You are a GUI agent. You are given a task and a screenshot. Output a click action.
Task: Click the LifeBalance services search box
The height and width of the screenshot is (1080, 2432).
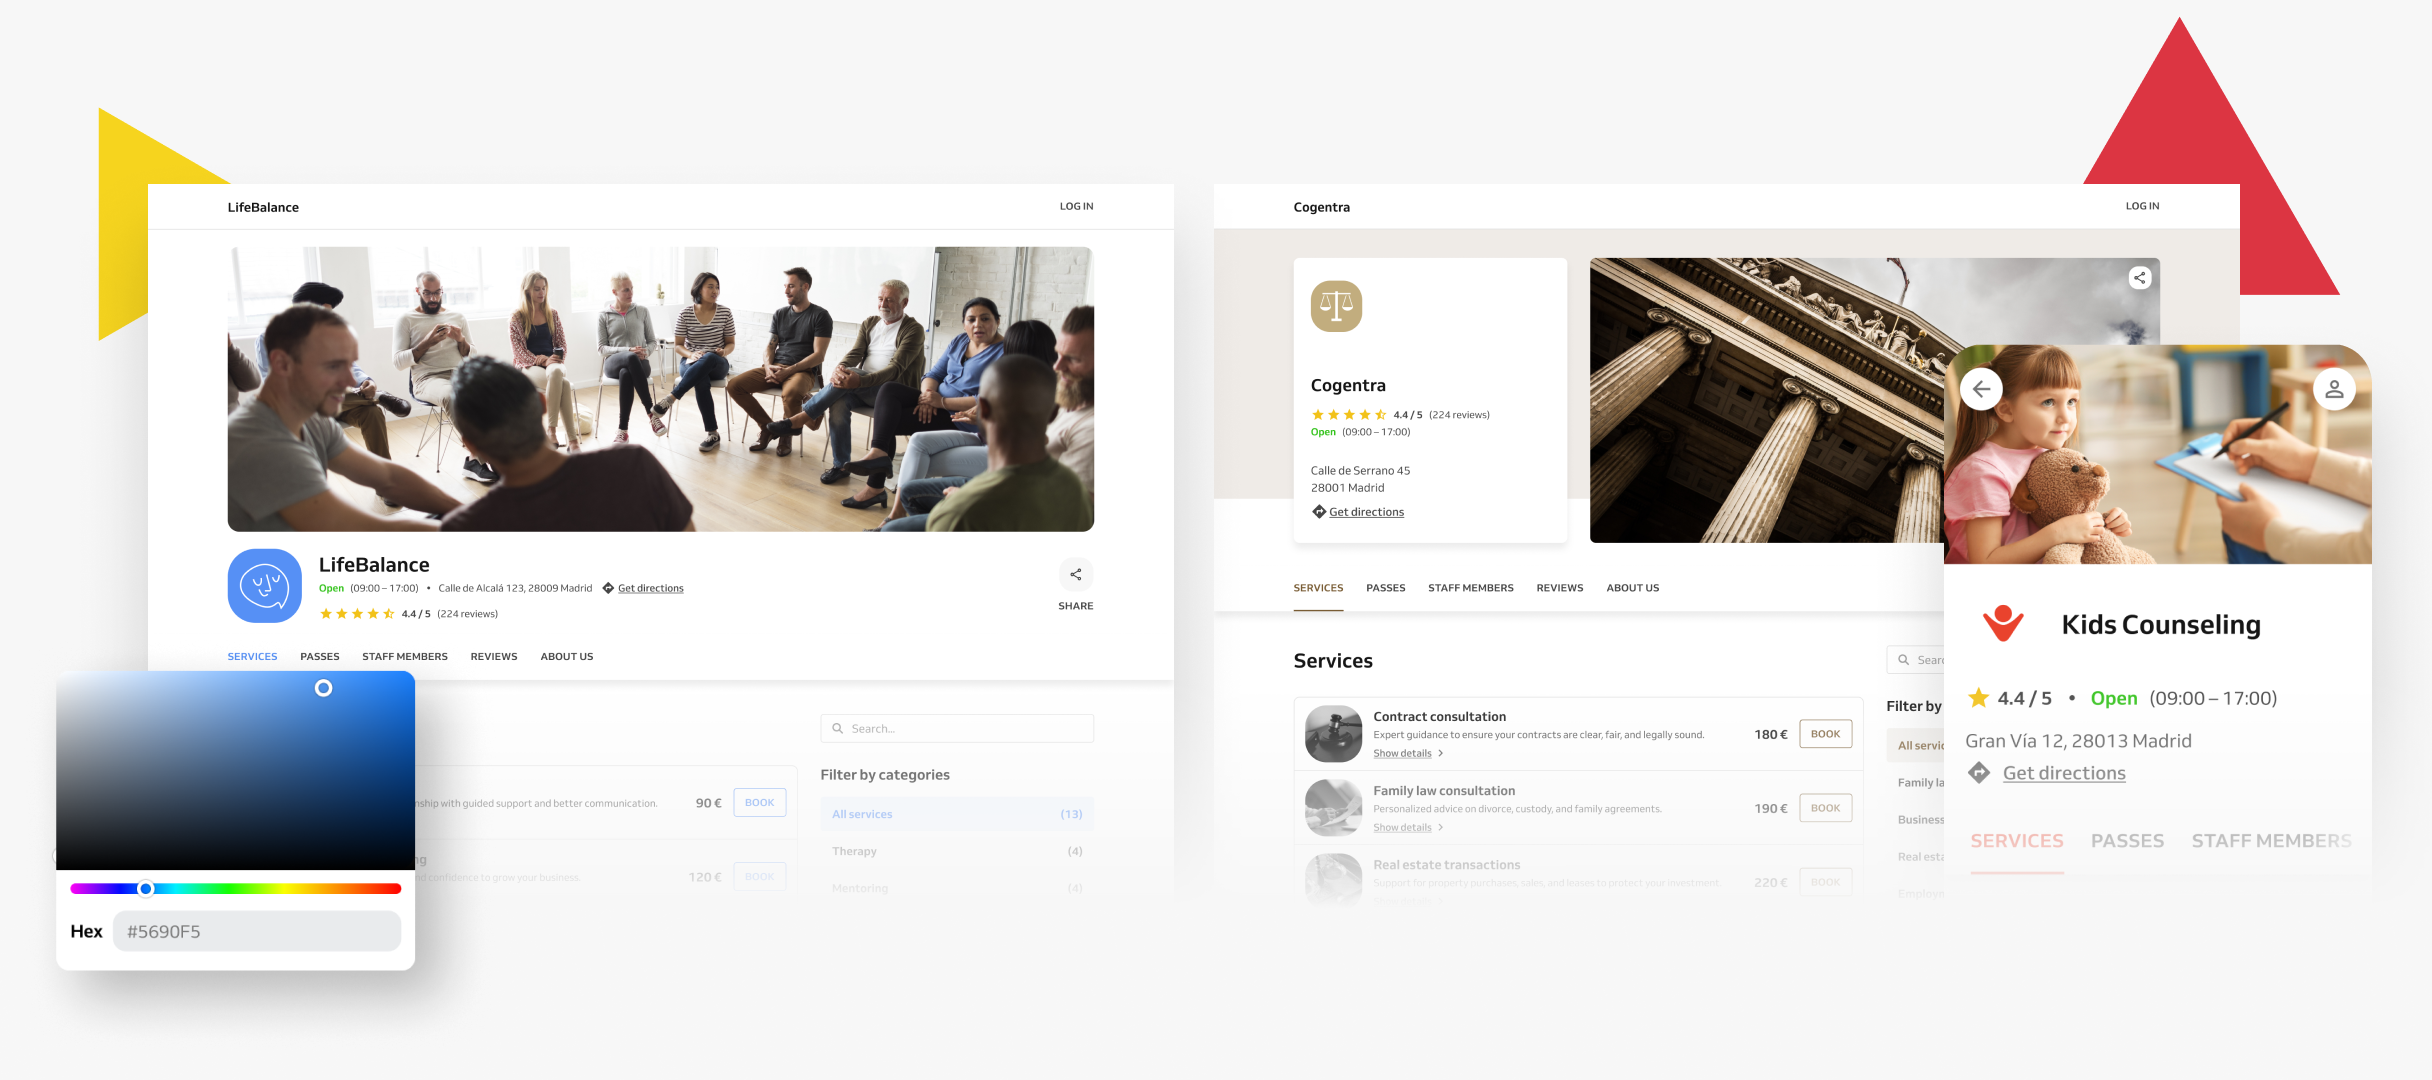coord(957,729)
